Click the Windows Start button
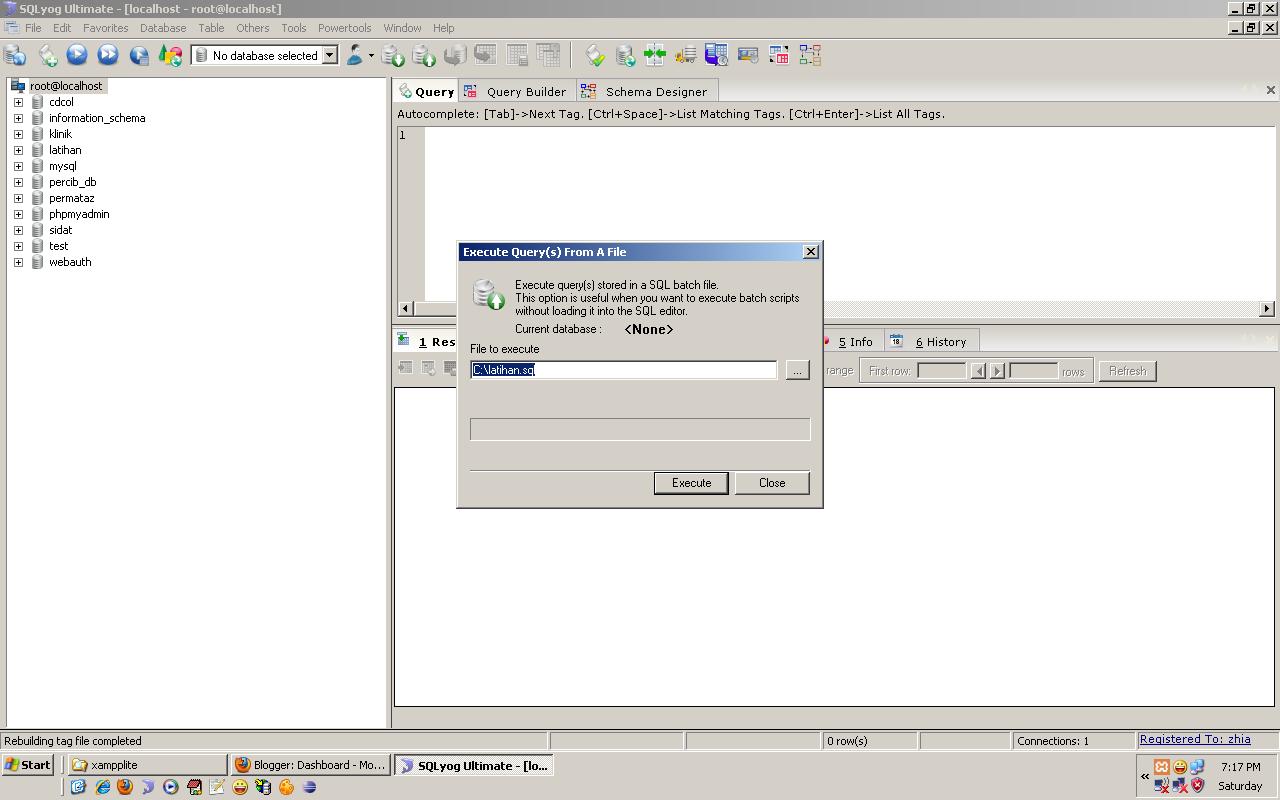The height and width of the screenshot is (800, 1280). point(28,765)
